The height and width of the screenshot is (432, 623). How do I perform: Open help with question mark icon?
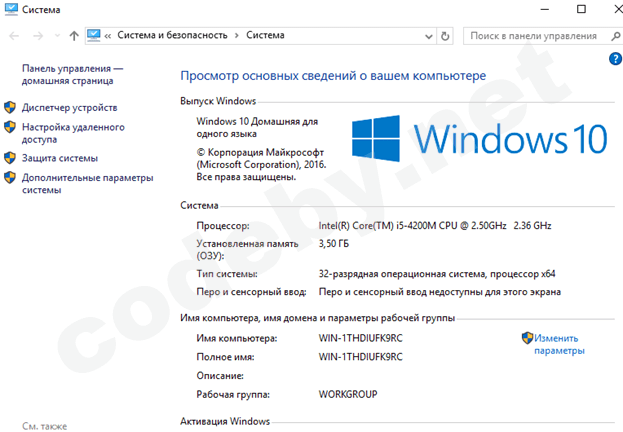click(x=615, y=59)
